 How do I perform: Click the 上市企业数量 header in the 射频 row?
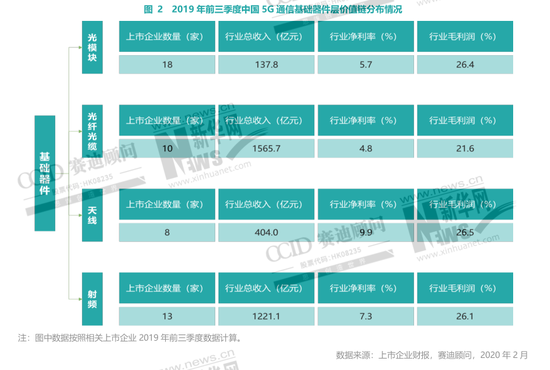point(167,288)
